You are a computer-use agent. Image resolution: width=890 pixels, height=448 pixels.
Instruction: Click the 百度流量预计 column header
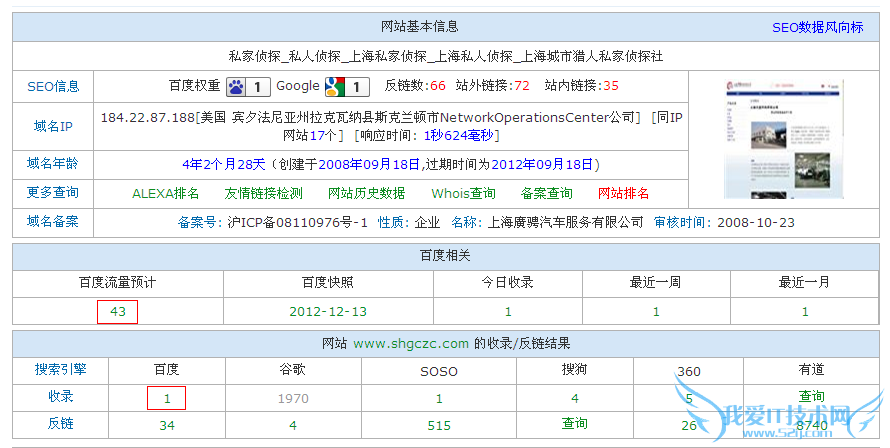(117, 283)
